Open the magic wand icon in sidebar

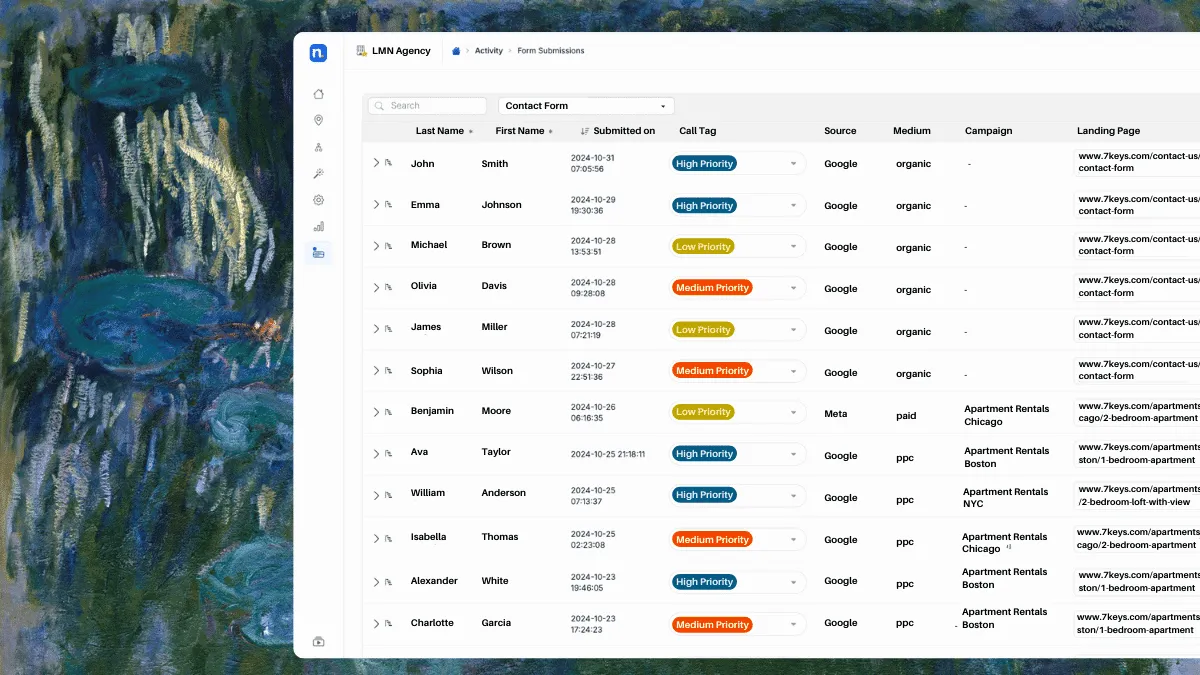click(318, 174)
